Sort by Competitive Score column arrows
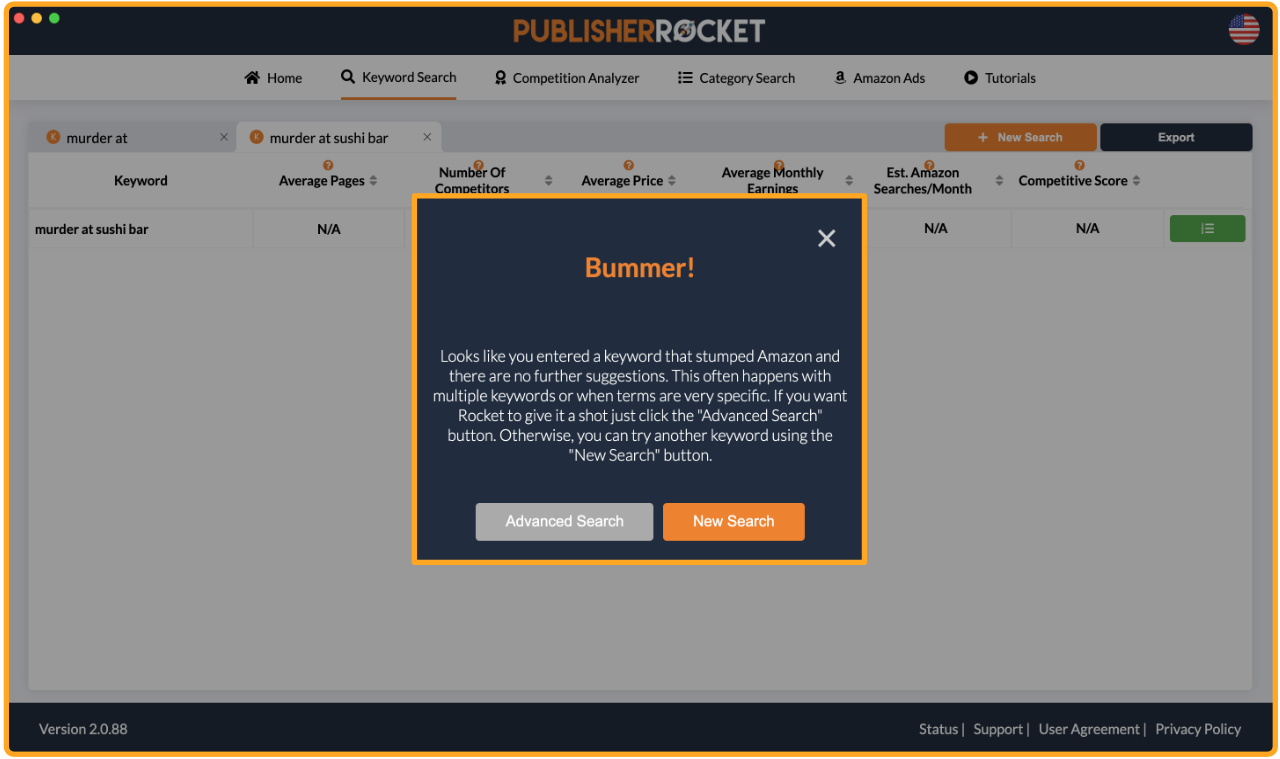 tap(1136, 181)
